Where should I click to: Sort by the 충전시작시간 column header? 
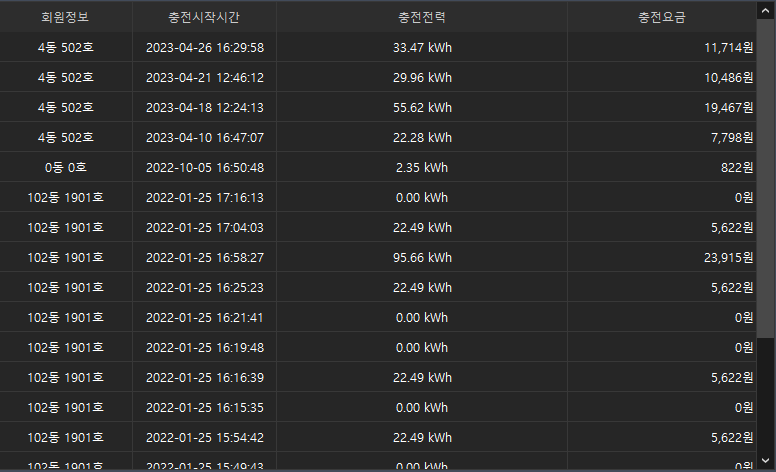click(204, 18)
